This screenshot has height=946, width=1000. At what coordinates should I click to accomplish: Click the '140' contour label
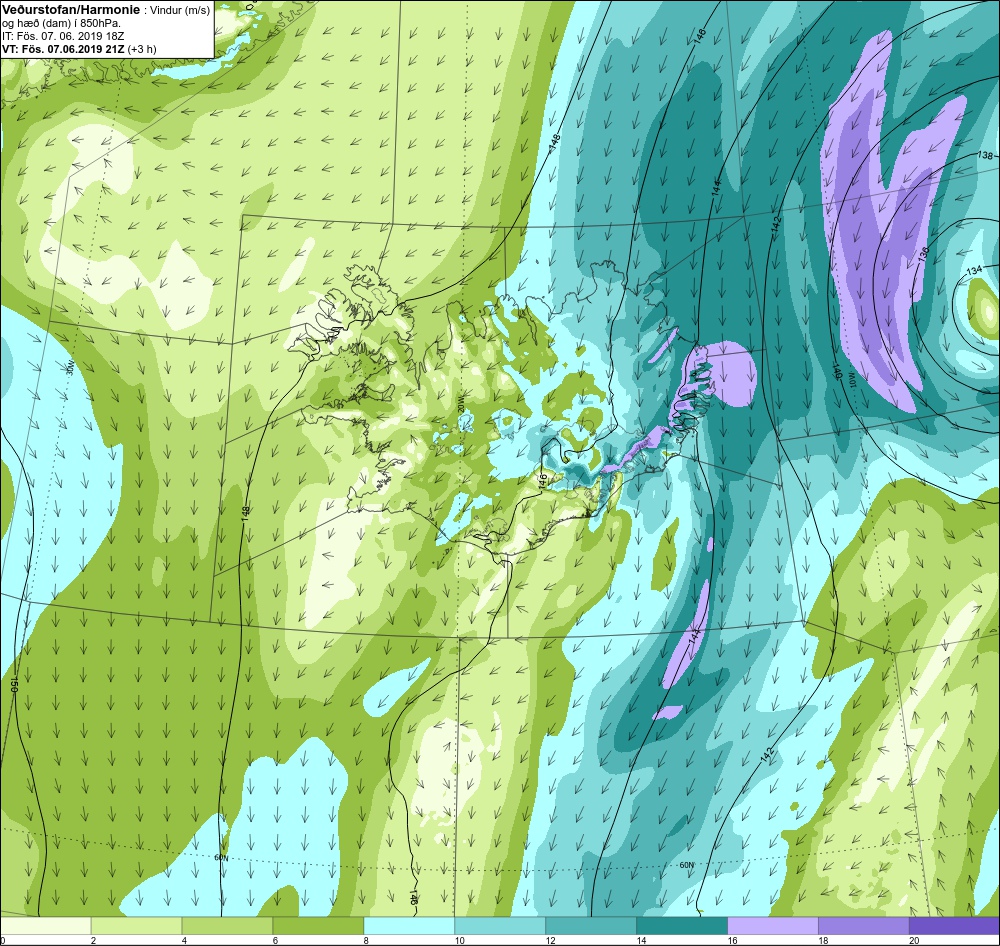(x=837, y=369)
